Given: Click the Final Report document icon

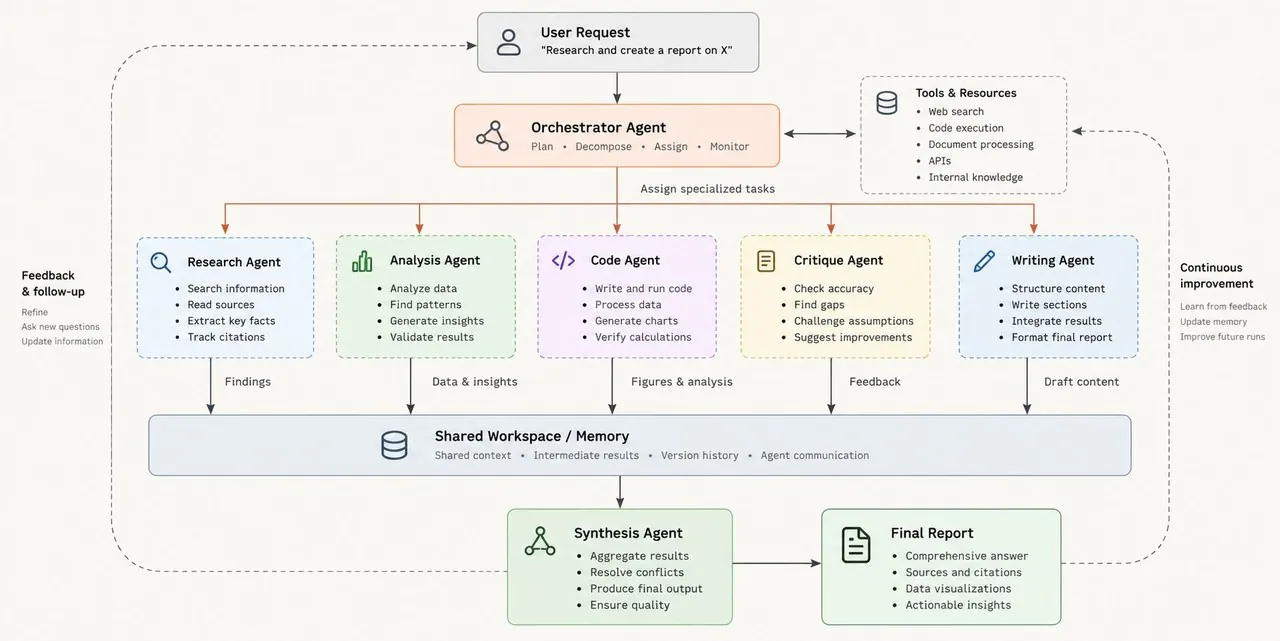Looking at the screenshot, I should coord(856,545).
